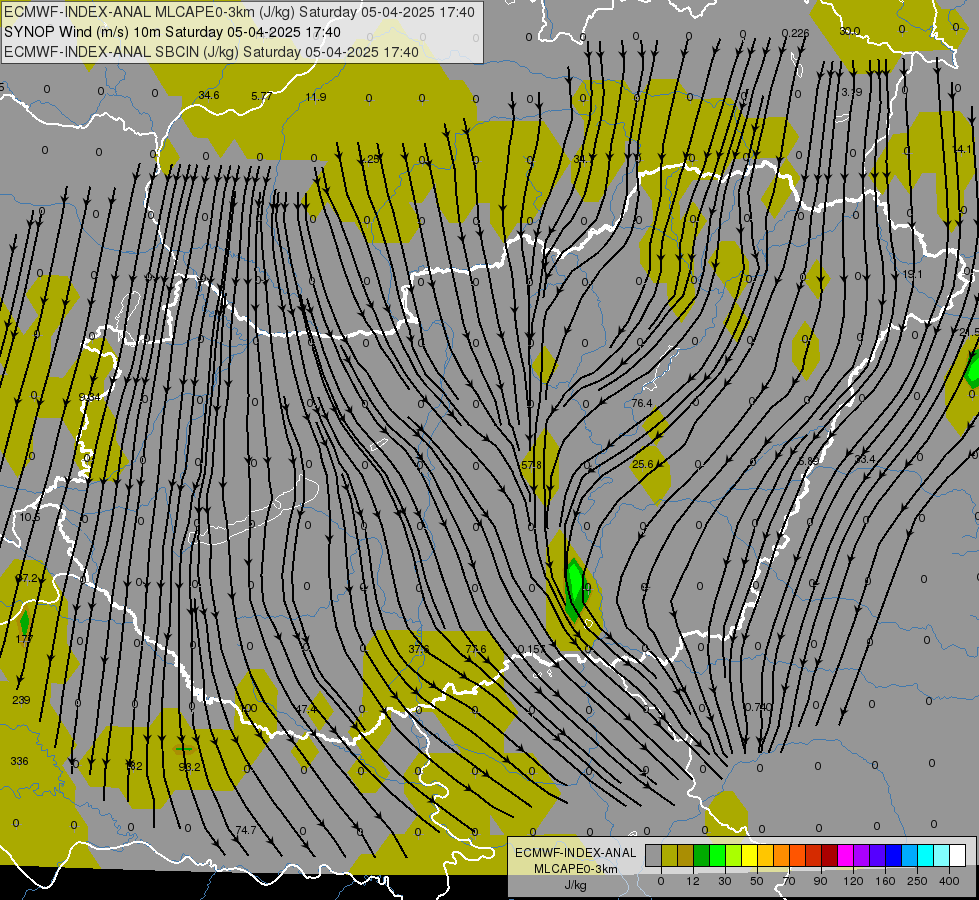Click the legend tick label 400
The height and width of the screenshot is (900, 979).
tap(949, 881)
